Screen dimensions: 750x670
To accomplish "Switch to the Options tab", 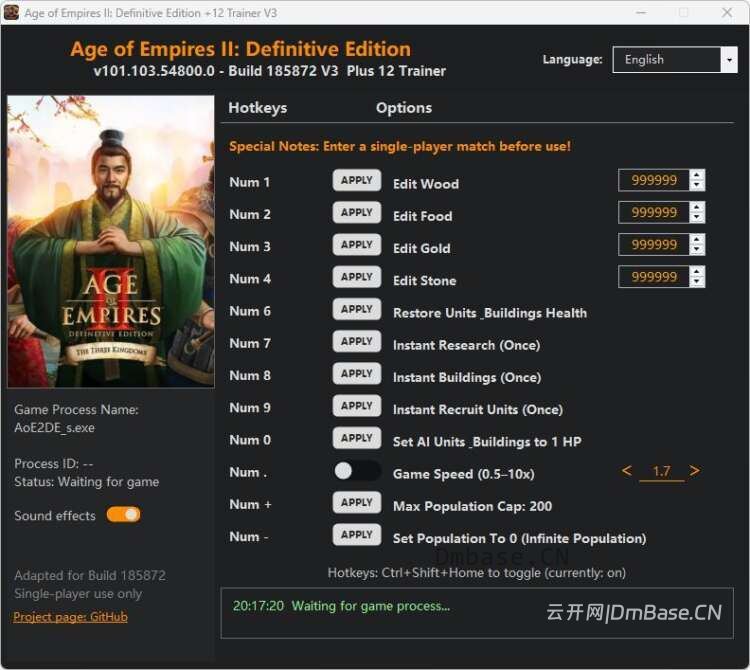I will tap(404, 108).
